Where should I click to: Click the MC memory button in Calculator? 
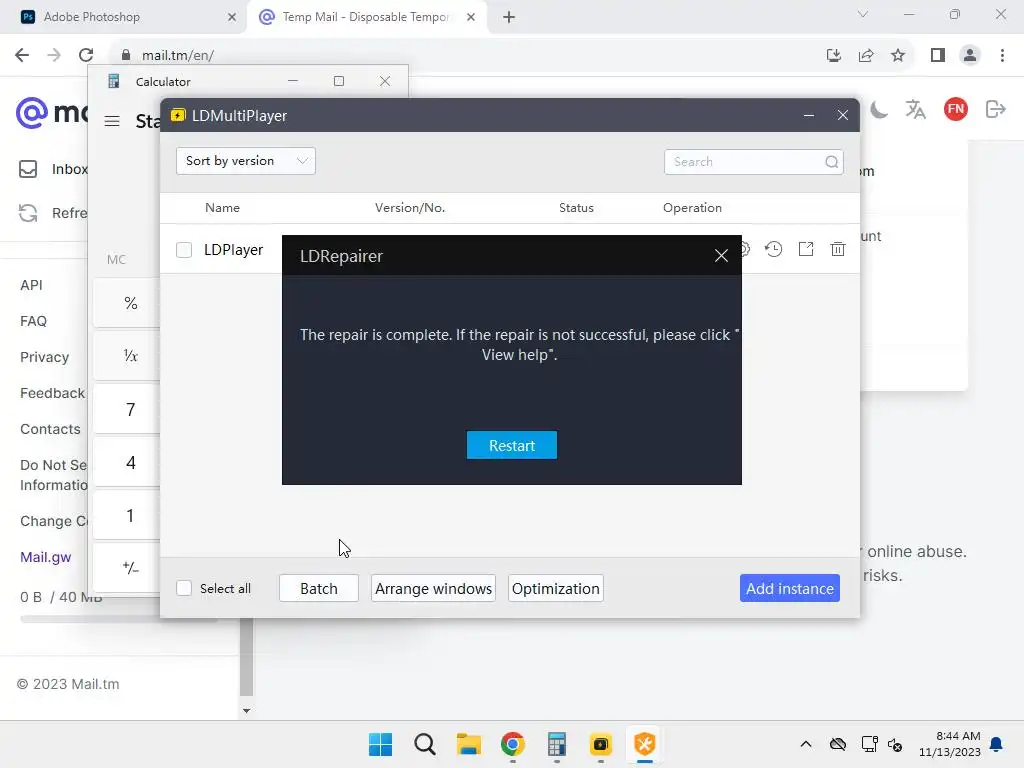[116, 260]
